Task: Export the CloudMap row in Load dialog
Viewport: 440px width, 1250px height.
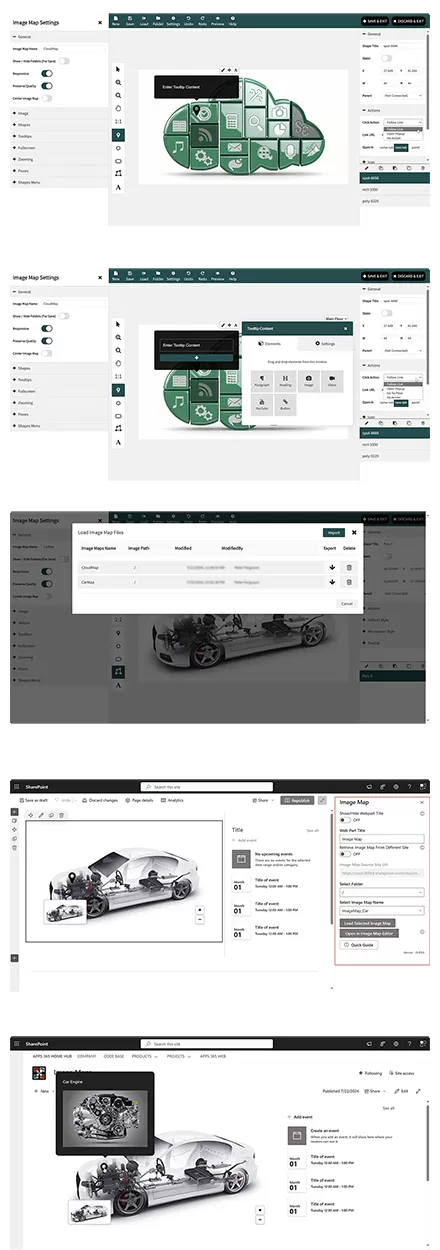Action: point(332,567)
